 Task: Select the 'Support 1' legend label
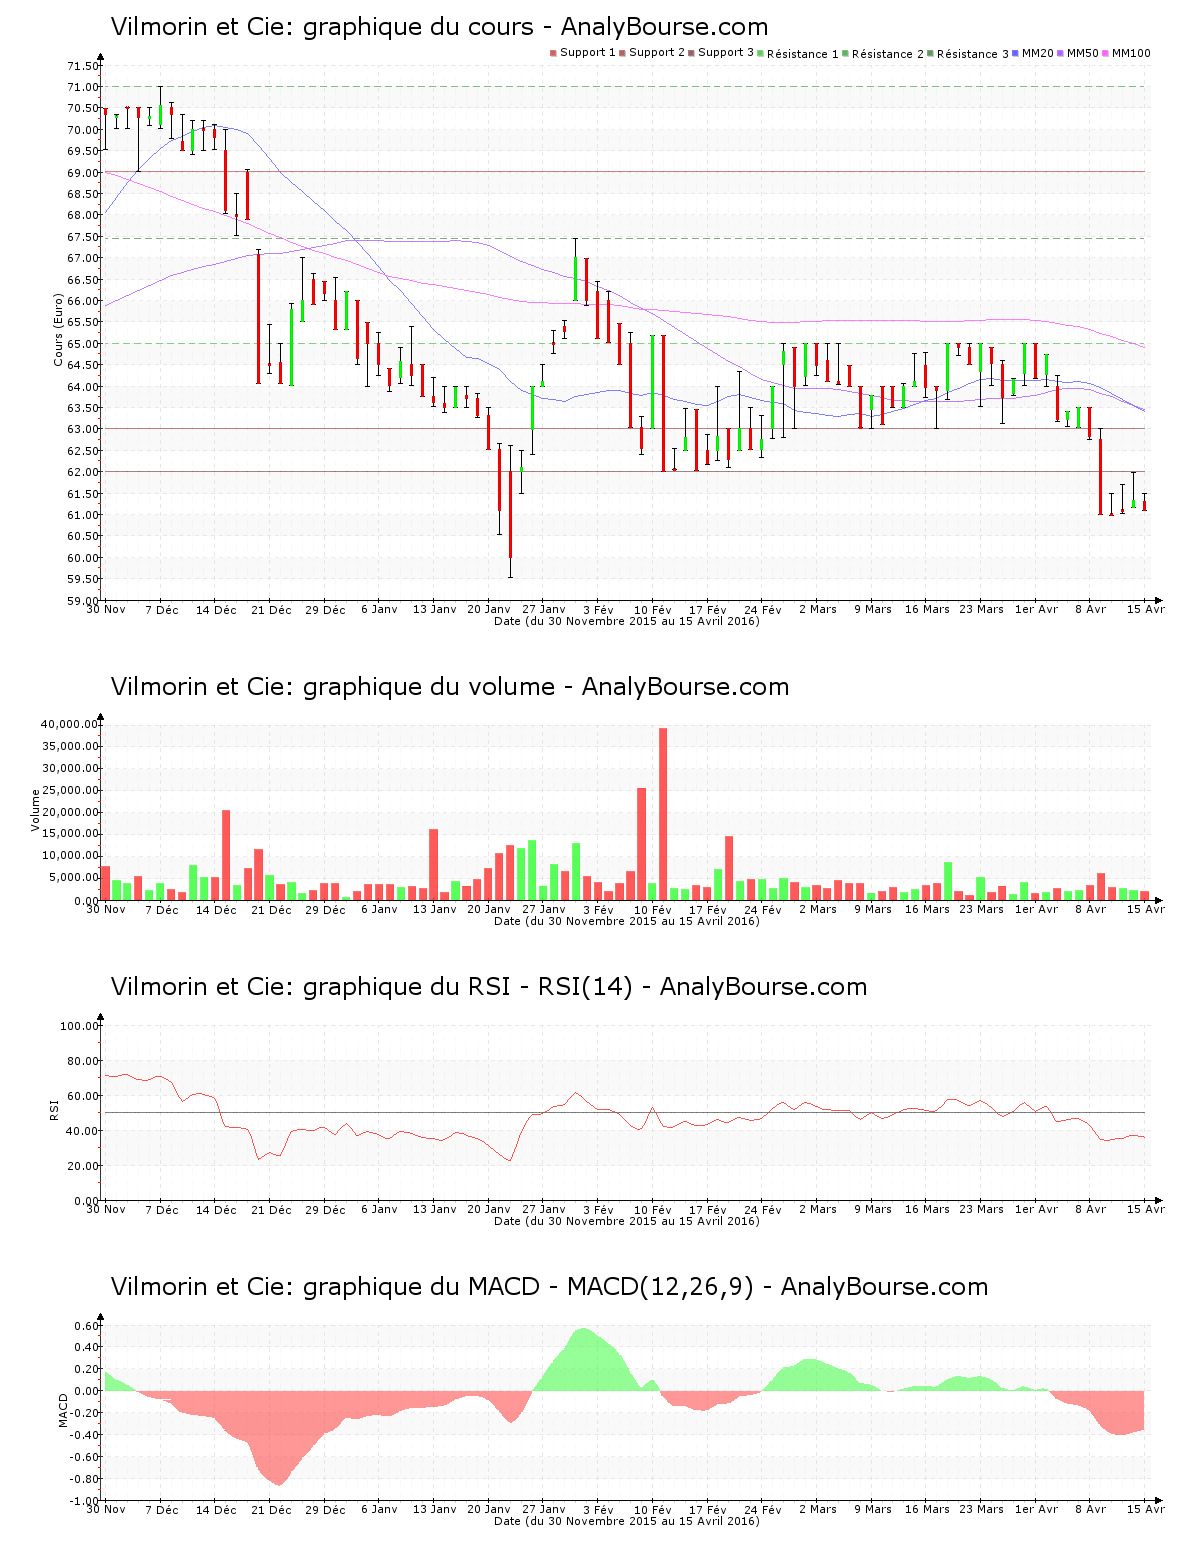point(588,53)
